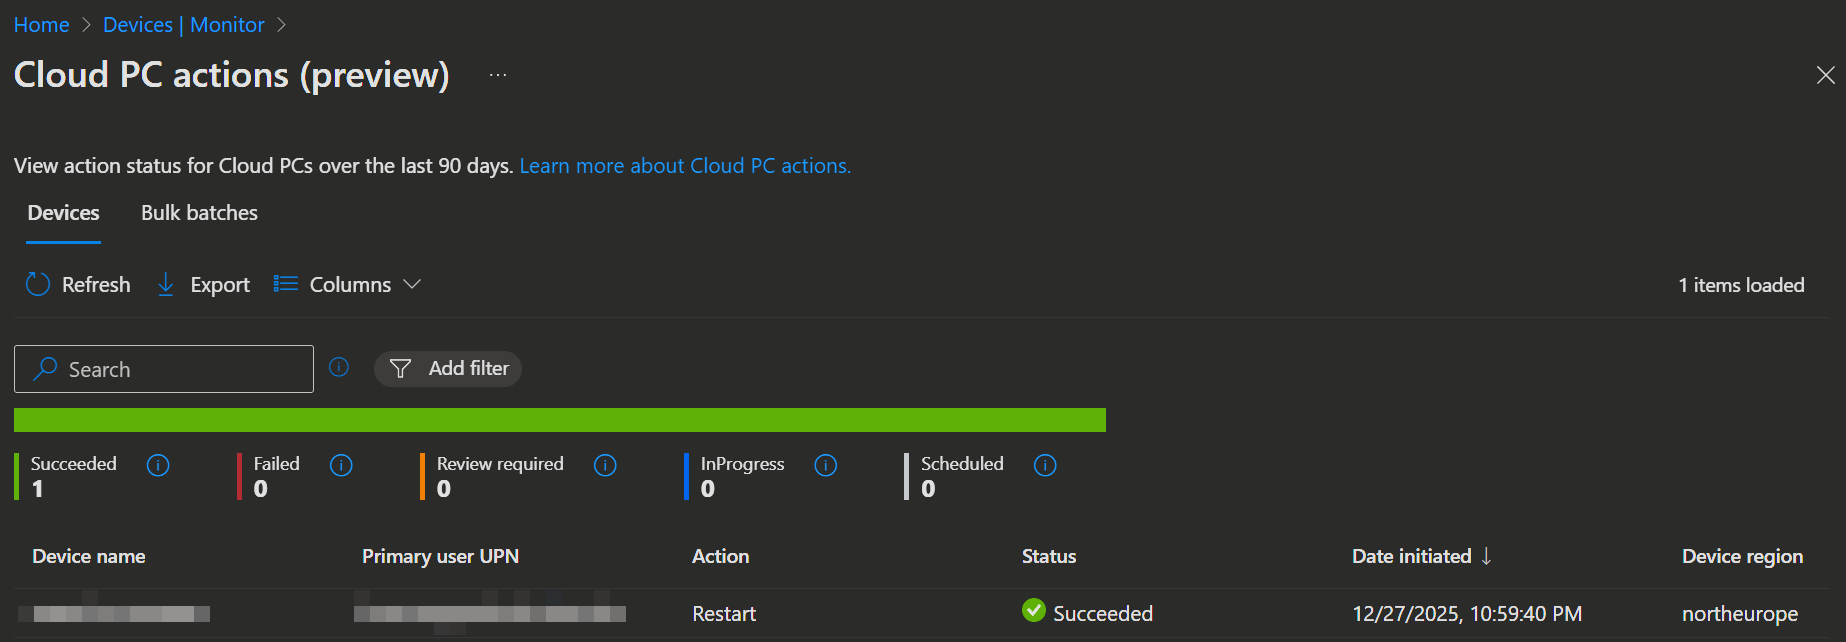Navigate to Devices | Monitor breadcrumb
Screen dimensions: 1846x642
(x=184, y=25)
